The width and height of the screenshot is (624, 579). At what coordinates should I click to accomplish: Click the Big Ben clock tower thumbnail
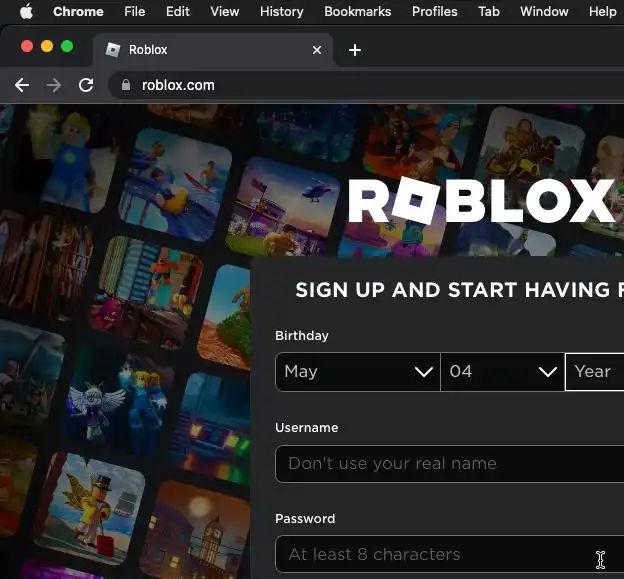tap(197, 529)
